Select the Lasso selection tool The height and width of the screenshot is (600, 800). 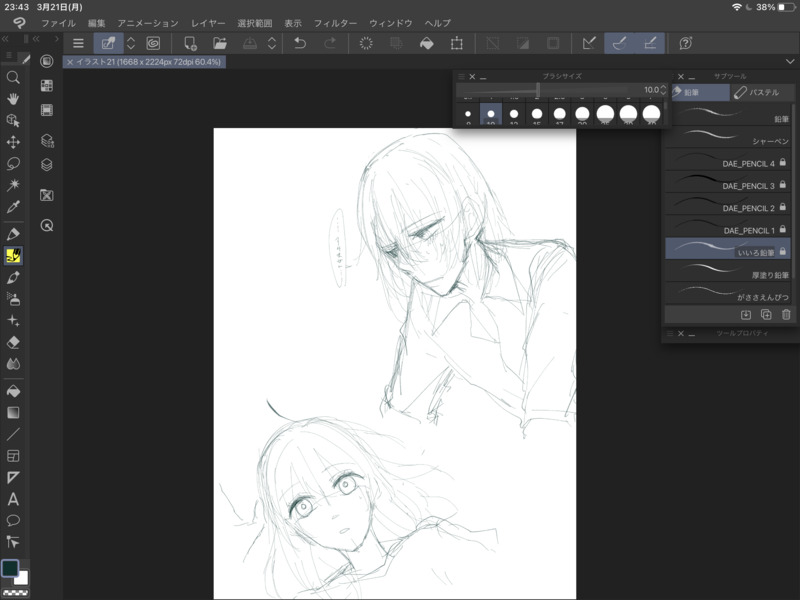click(x=13, y=164)
